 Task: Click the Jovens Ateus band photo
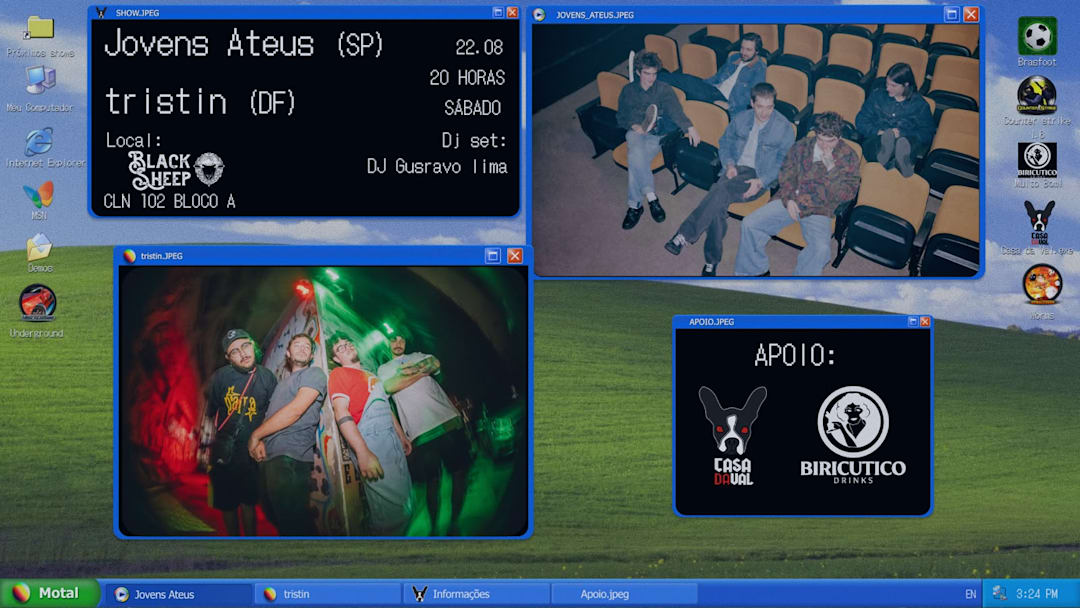(756, 150)
